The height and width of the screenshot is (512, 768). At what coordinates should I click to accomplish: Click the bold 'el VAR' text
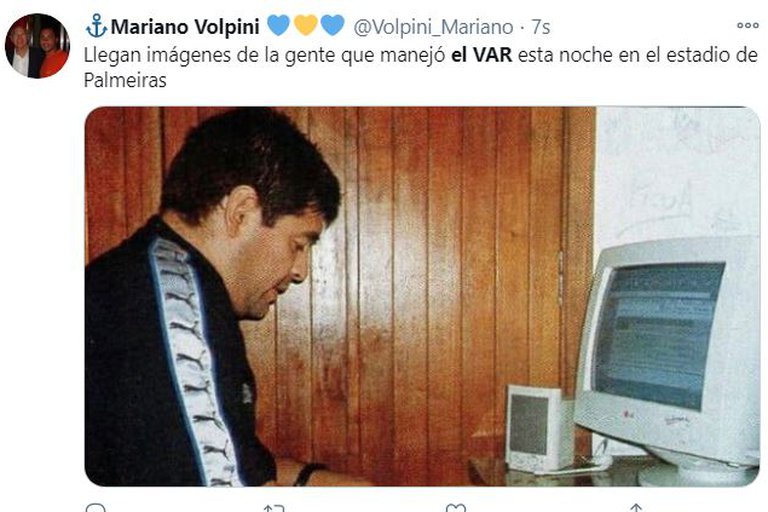481,55
